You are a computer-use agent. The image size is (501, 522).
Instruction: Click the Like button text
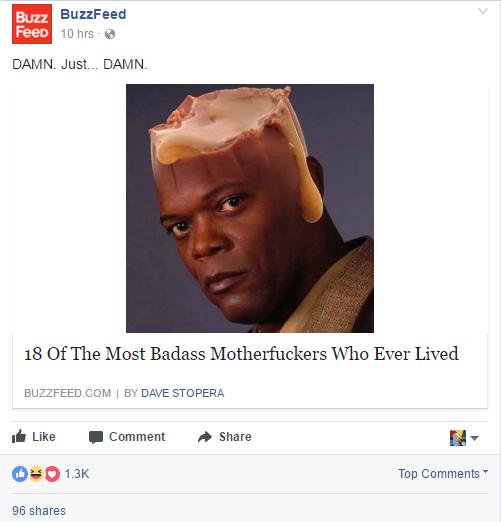click(x=44, y=437)
